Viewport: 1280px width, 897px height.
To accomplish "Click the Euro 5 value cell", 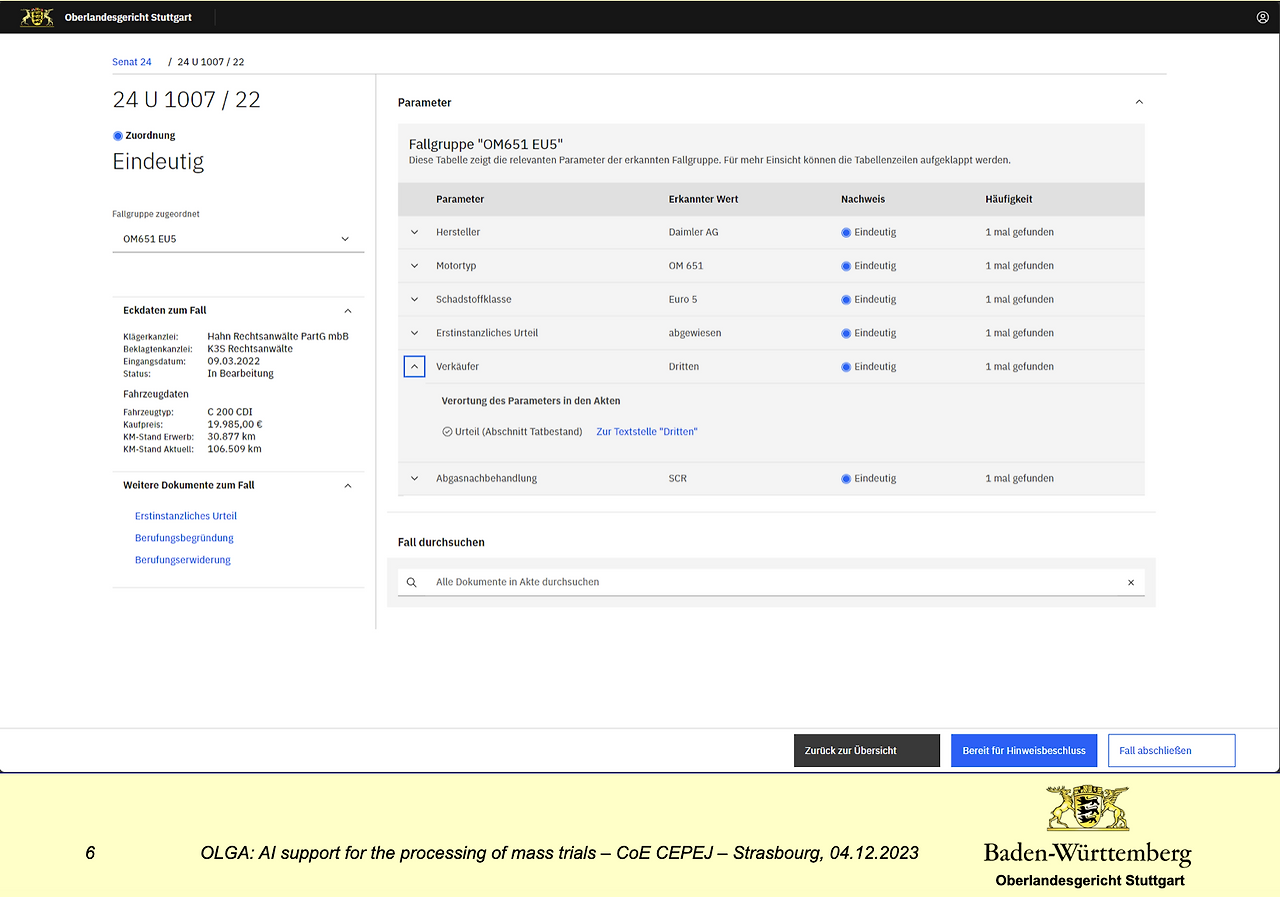I will point(683,299).
